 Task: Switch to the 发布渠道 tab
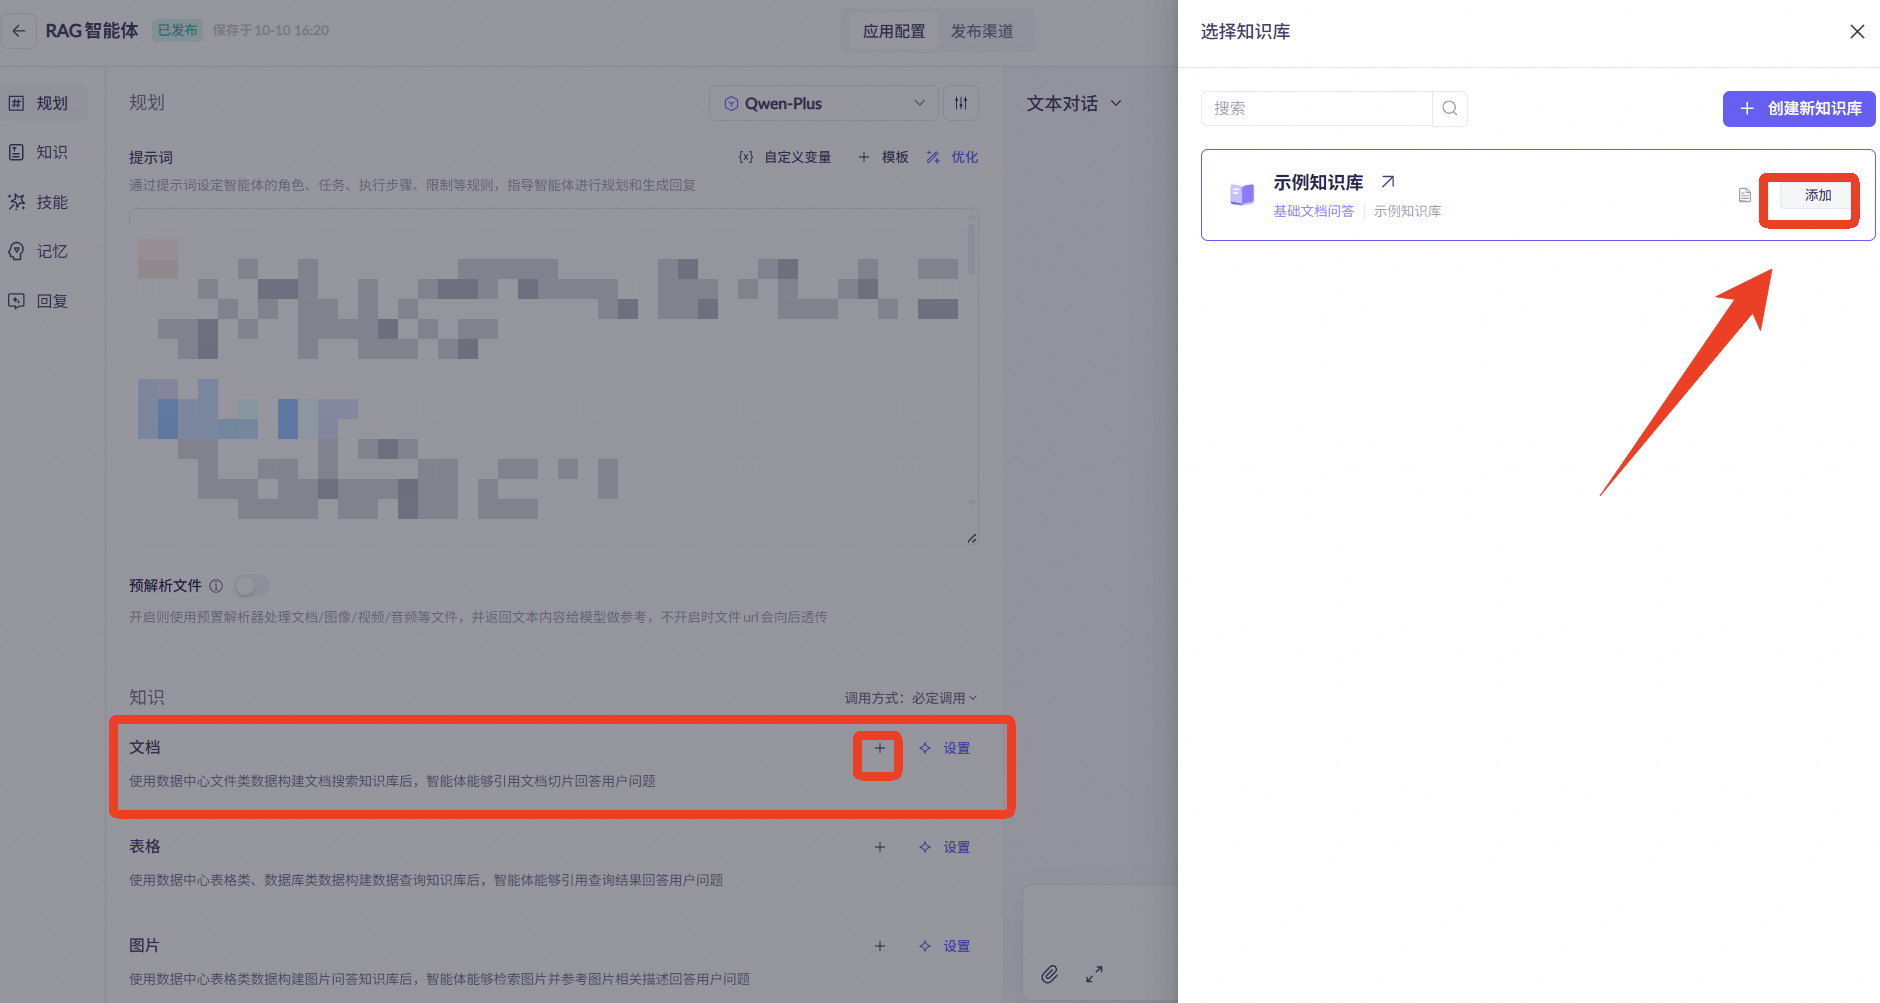[982, 31]
